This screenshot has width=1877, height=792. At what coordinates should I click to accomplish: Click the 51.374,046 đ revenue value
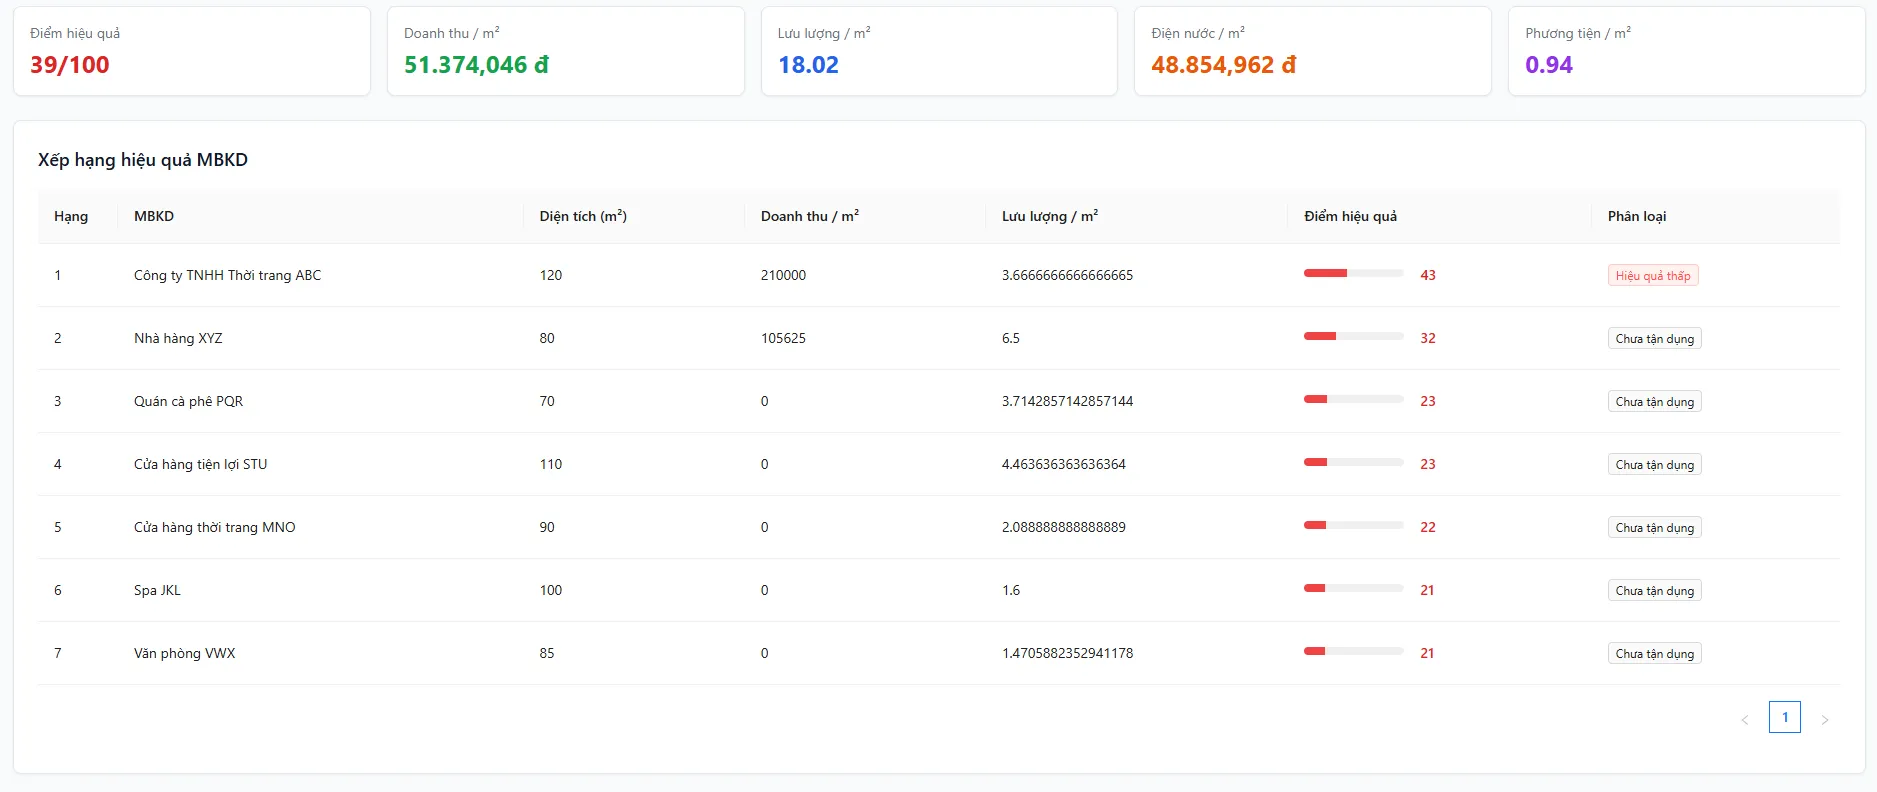(477, 65)
